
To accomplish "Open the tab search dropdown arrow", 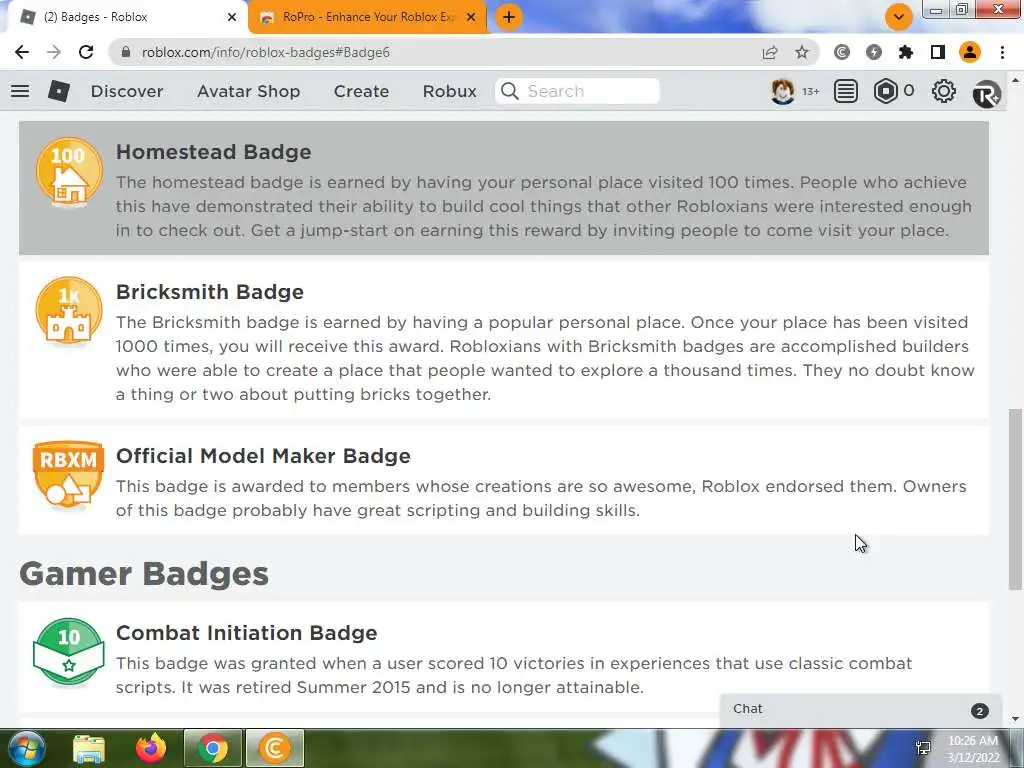I will 899,17.
